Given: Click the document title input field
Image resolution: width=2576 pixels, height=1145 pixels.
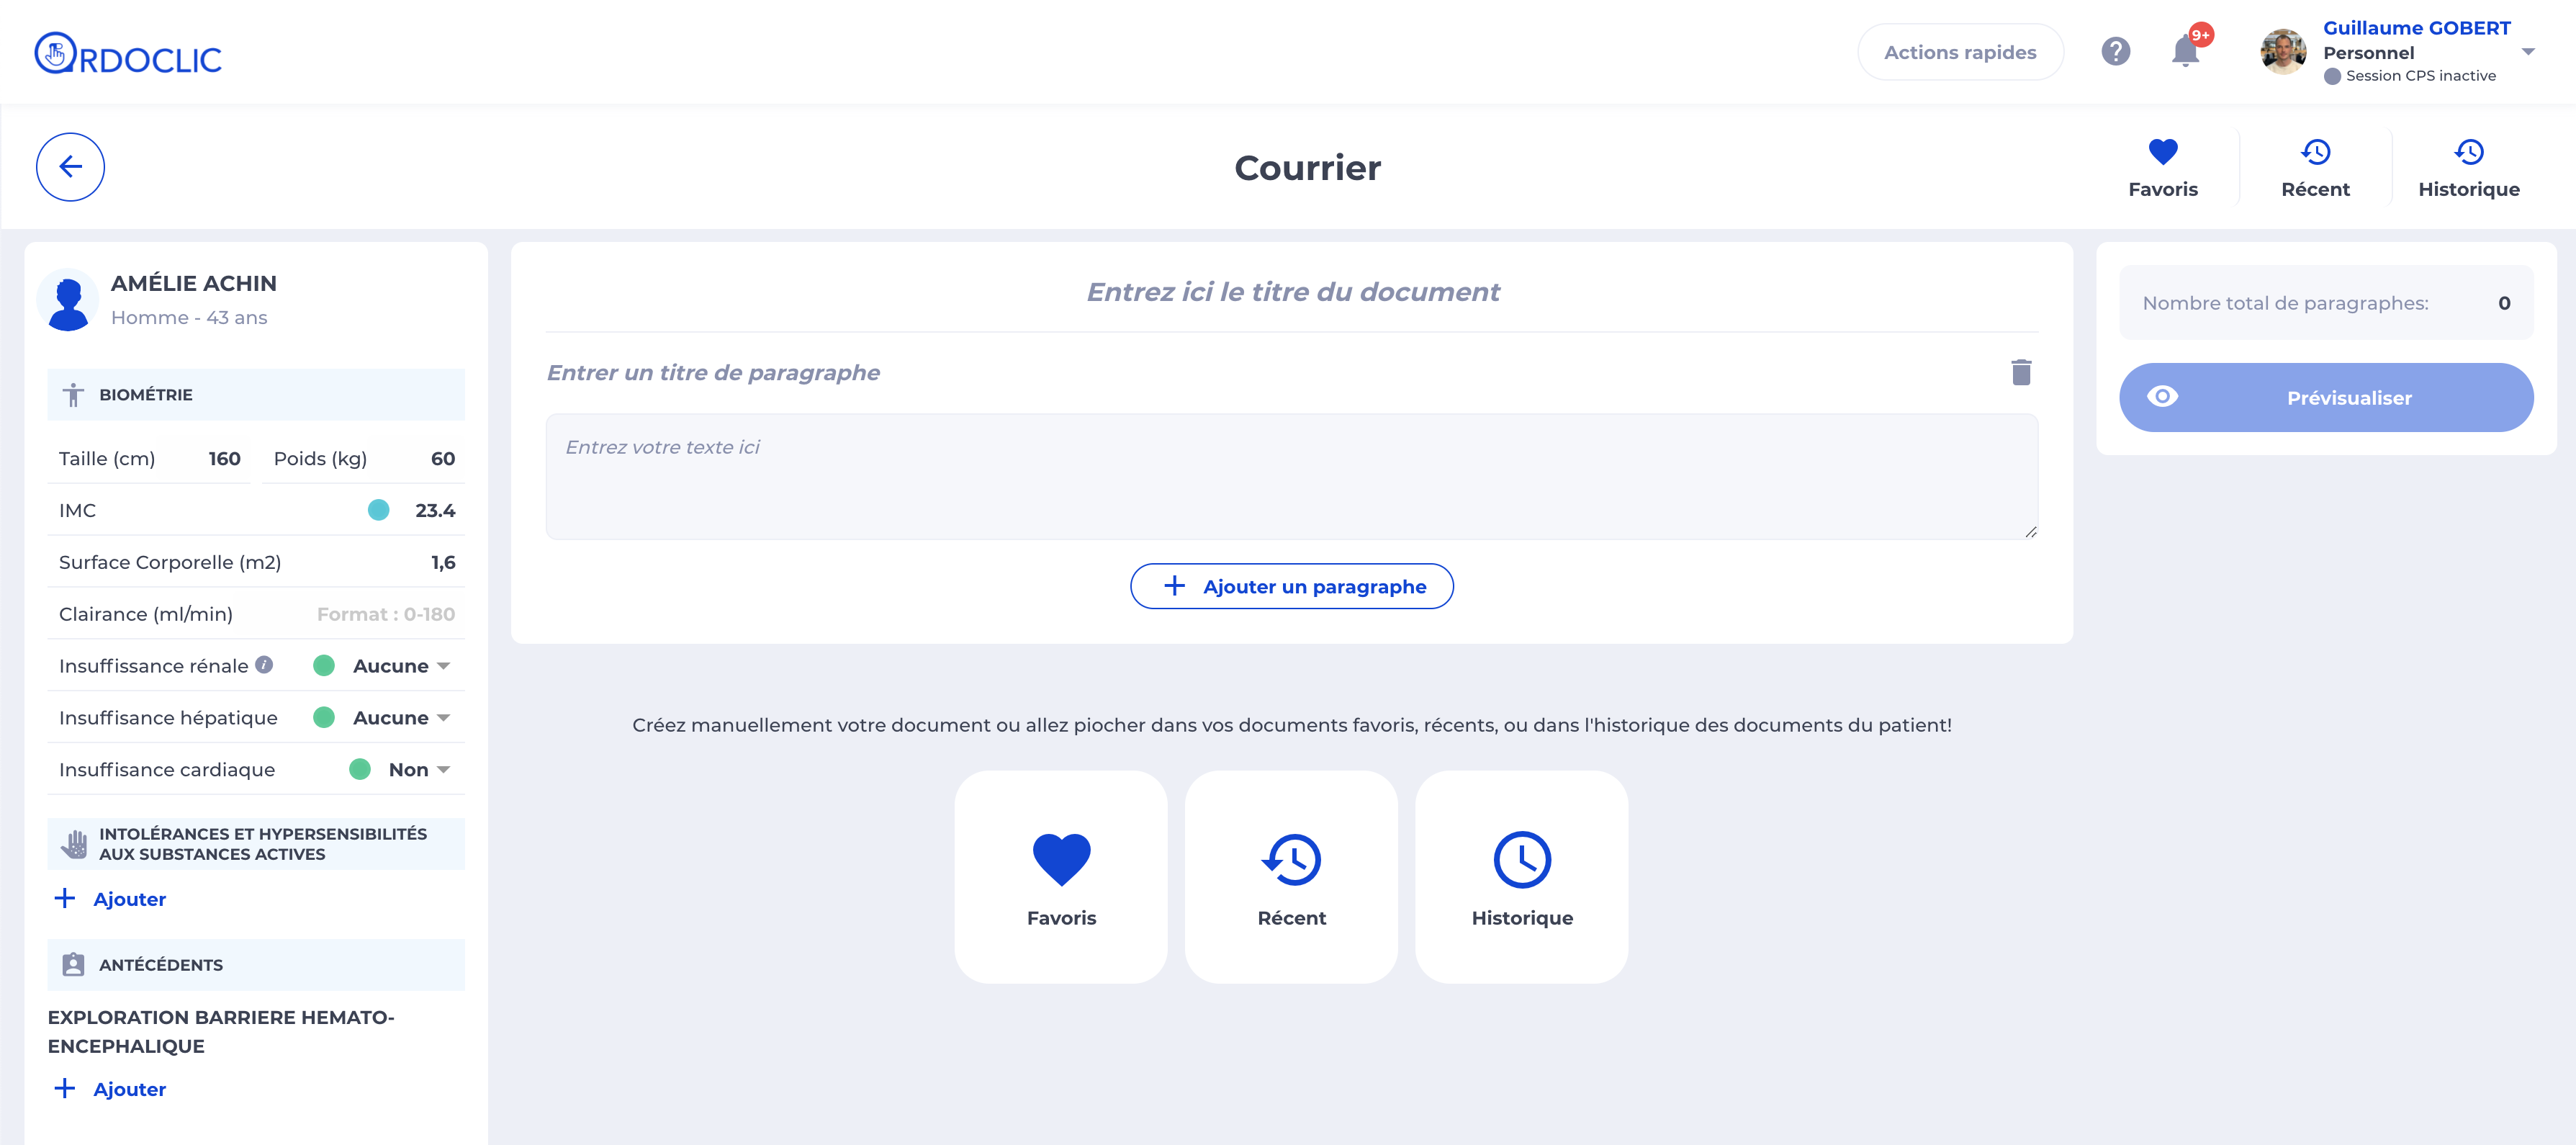Looking at the screenshot, I should [1292, 292].
